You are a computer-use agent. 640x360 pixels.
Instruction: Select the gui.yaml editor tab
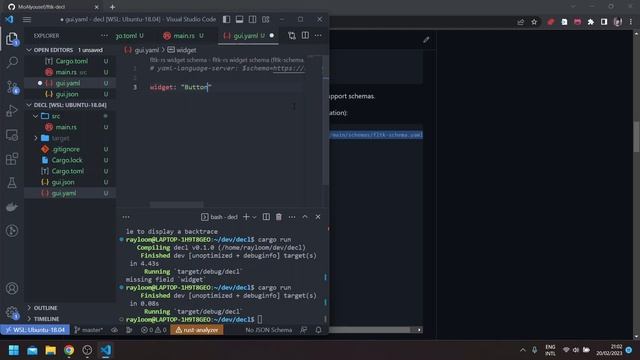(249, 36)
